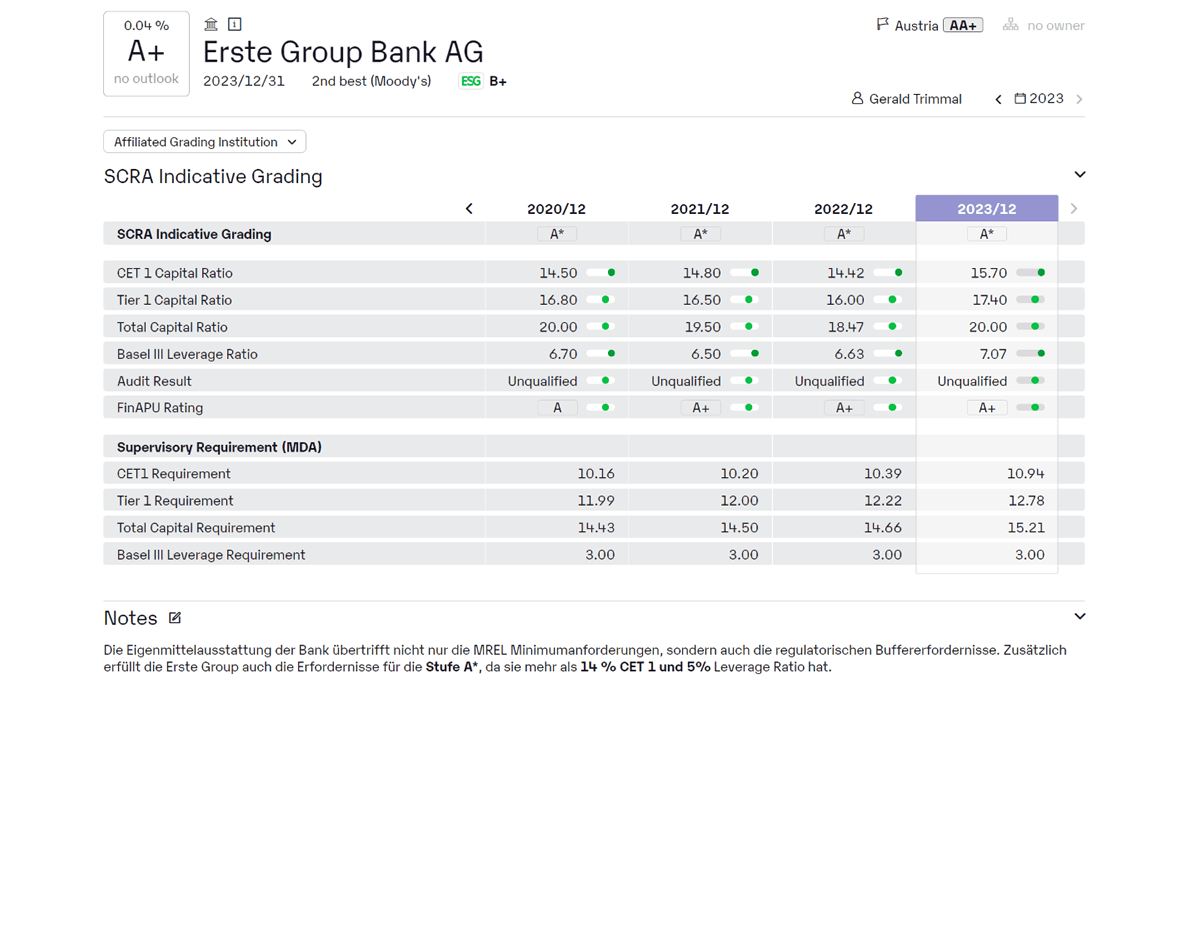Toggle Tier 1 Capital Ratio switch for 2021/12
This screenshot has height=930, width=1200.
tap(745, 300)
